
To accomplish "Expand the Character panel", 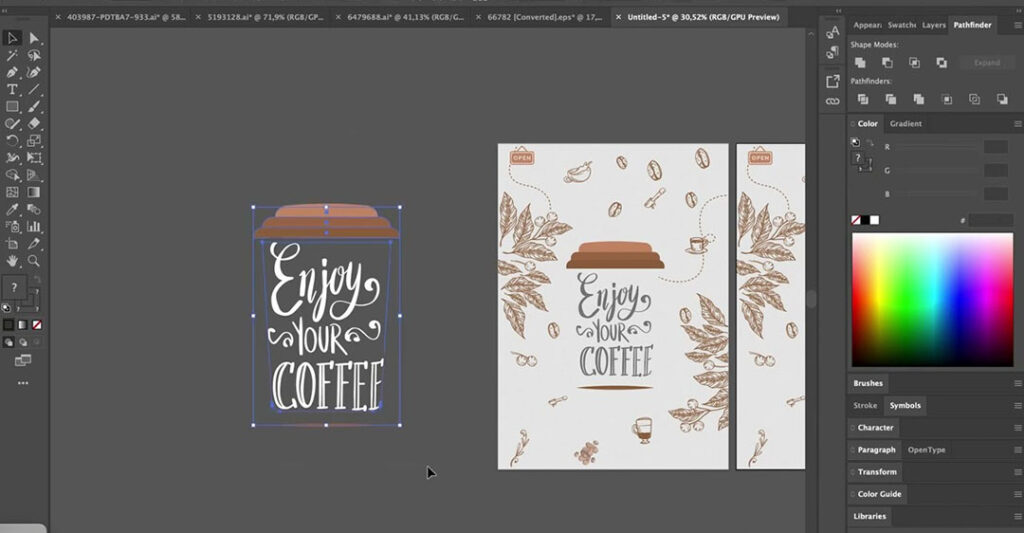I will point(874,428).
